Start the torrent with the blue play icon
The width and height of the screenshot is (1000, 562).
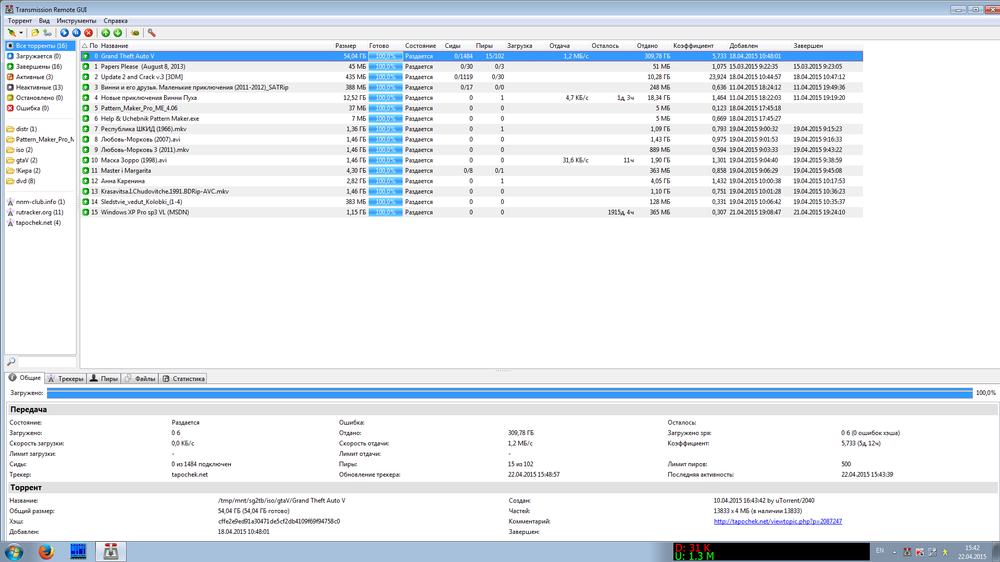(64, 33)
